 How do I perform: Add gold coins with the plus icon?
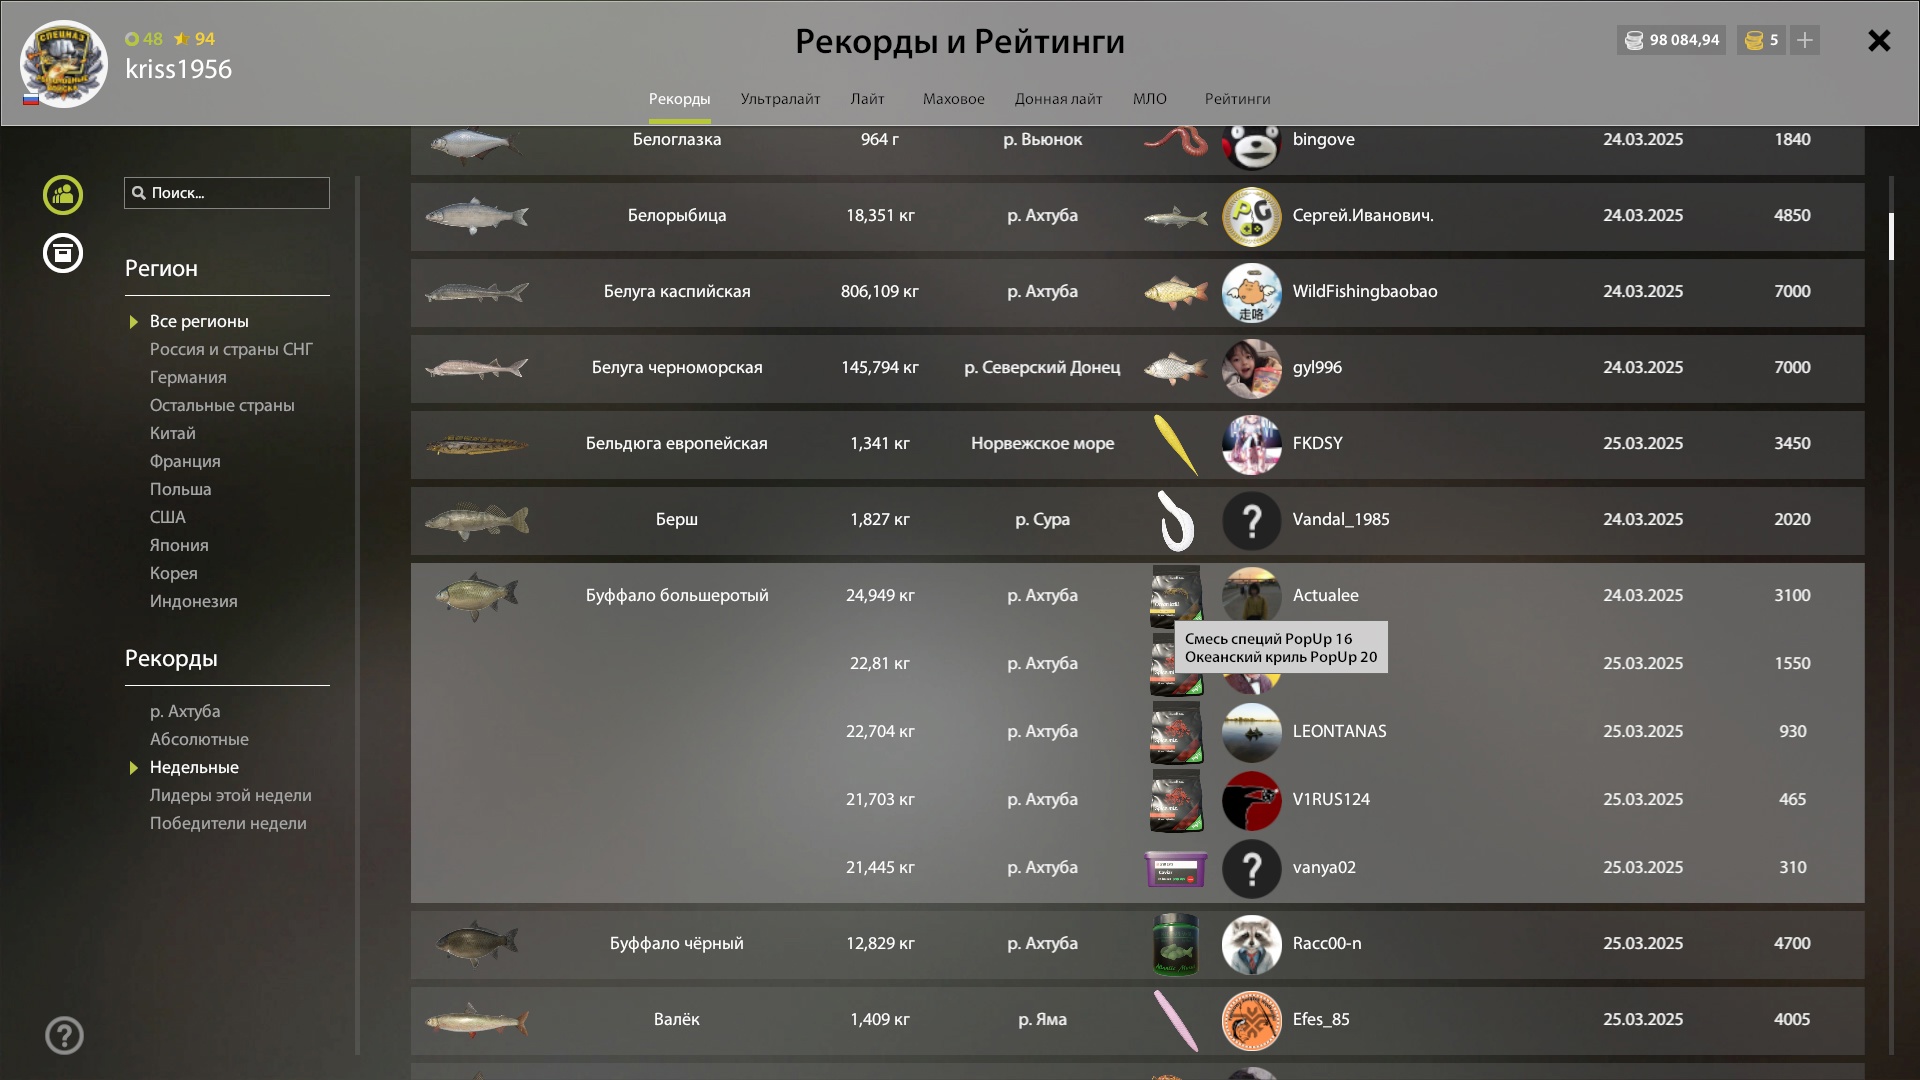coord(1805,40)
